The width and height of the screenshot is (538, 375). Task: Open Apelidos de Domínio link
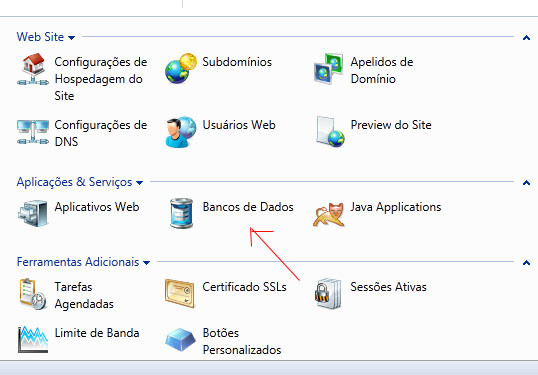382,70
